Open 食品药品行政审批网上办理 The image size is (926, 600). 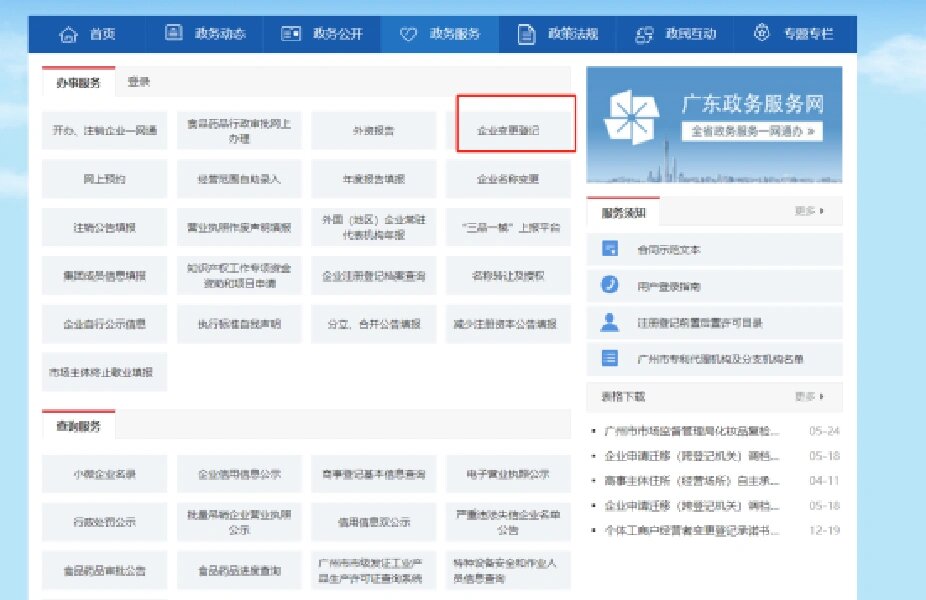point(239,131)
